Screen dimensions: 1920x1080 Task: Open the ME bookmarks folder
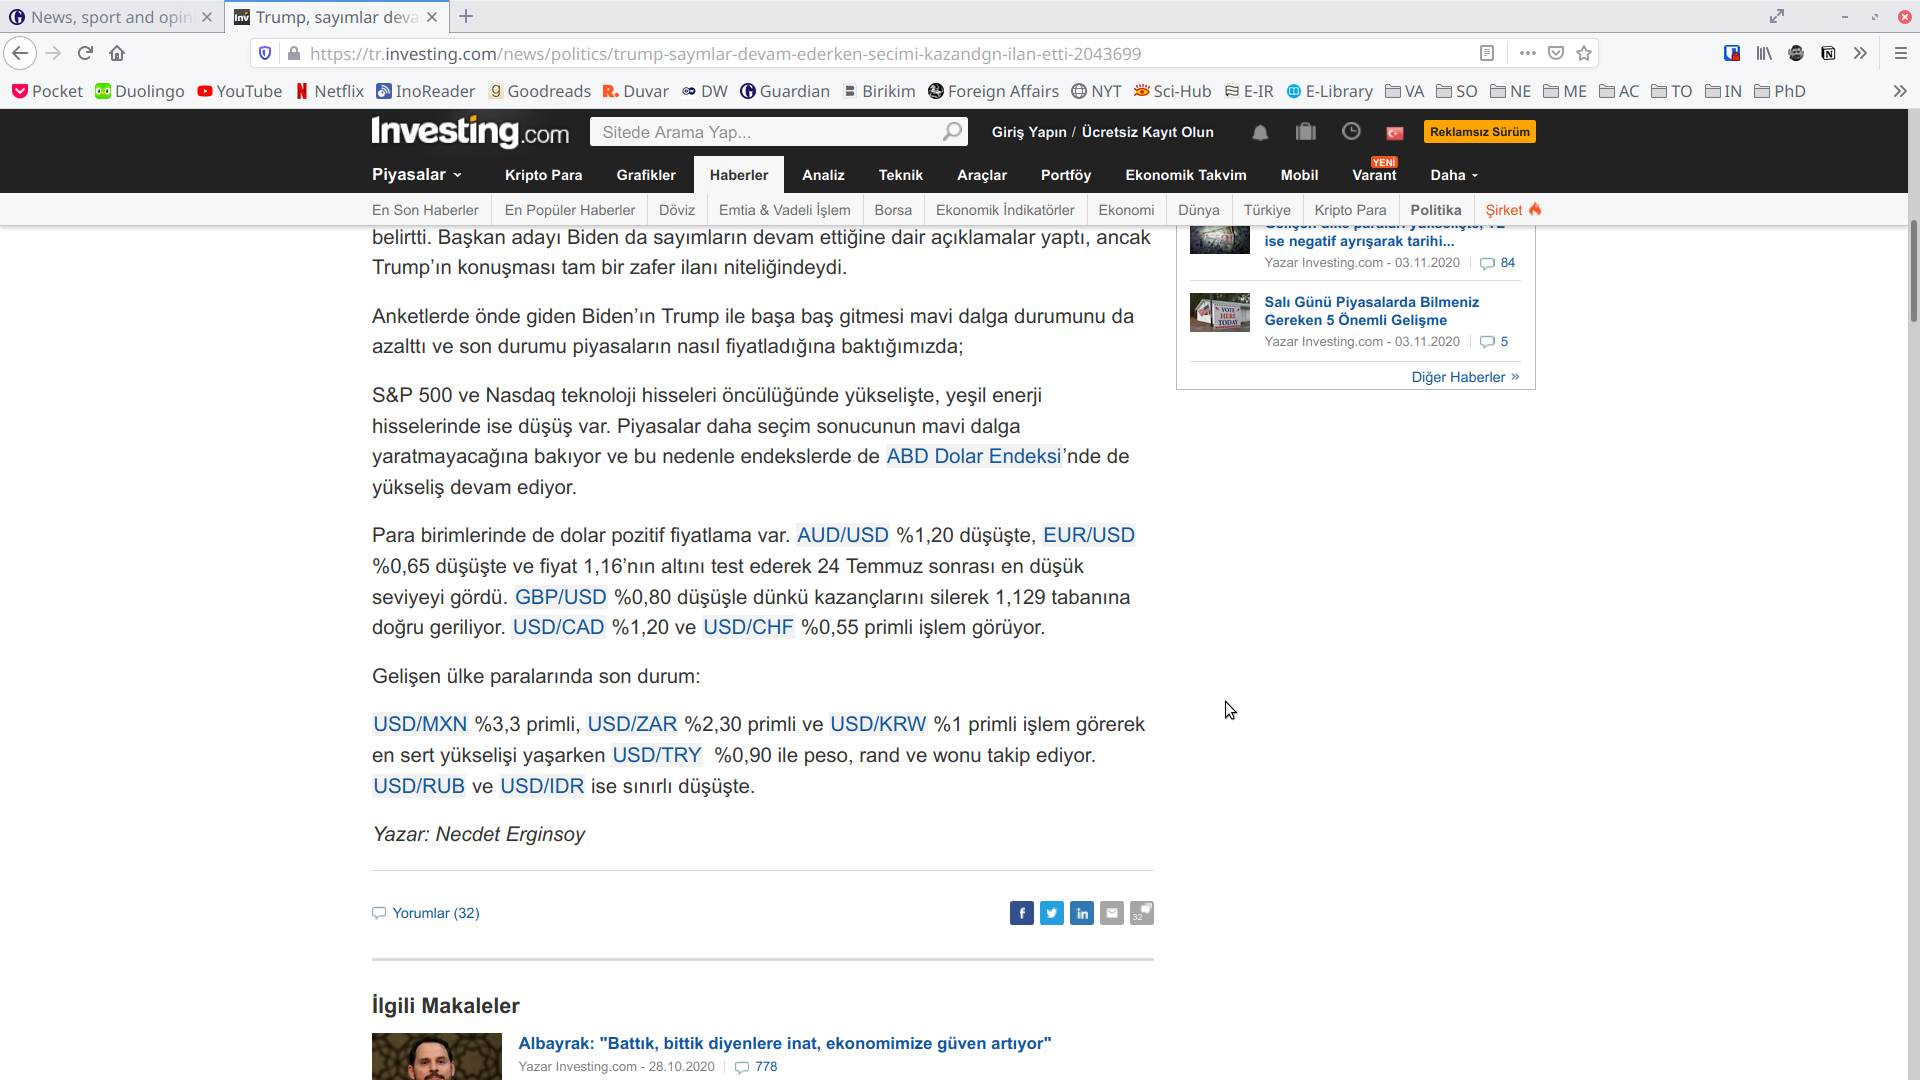(x=1565, y=91)
